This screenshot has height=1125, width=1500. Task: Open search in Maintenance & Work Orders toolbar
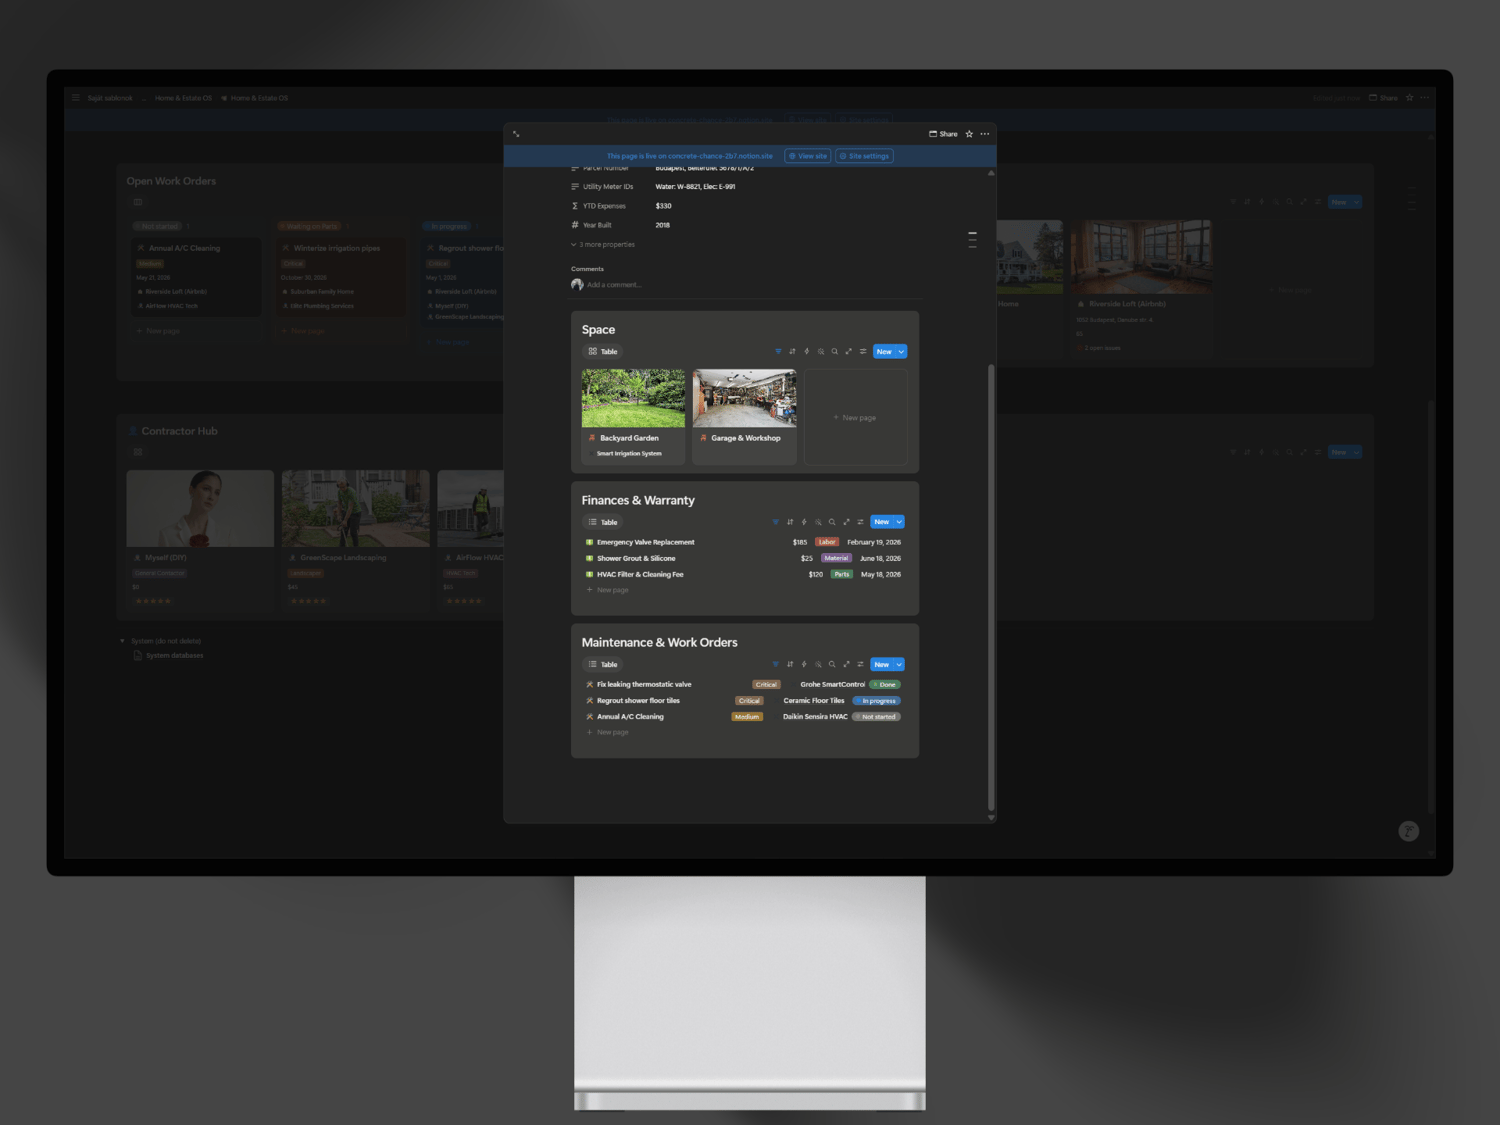click(832, 664)
